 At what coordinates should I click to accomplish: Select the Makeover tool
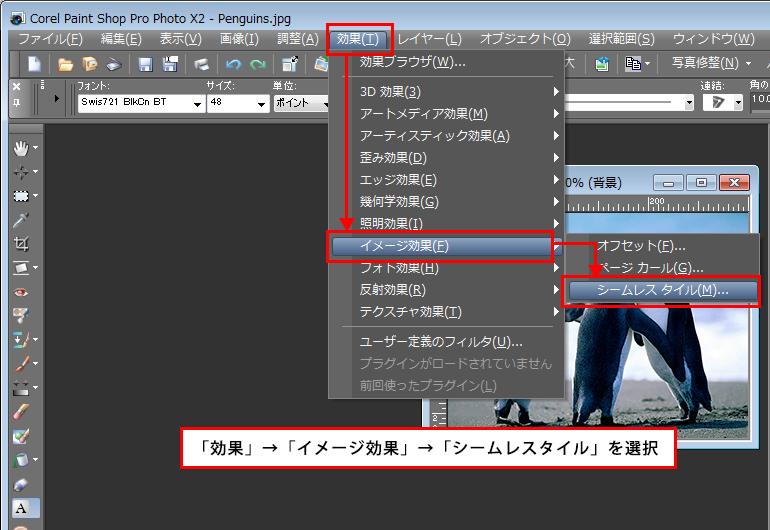coord(21,315)
